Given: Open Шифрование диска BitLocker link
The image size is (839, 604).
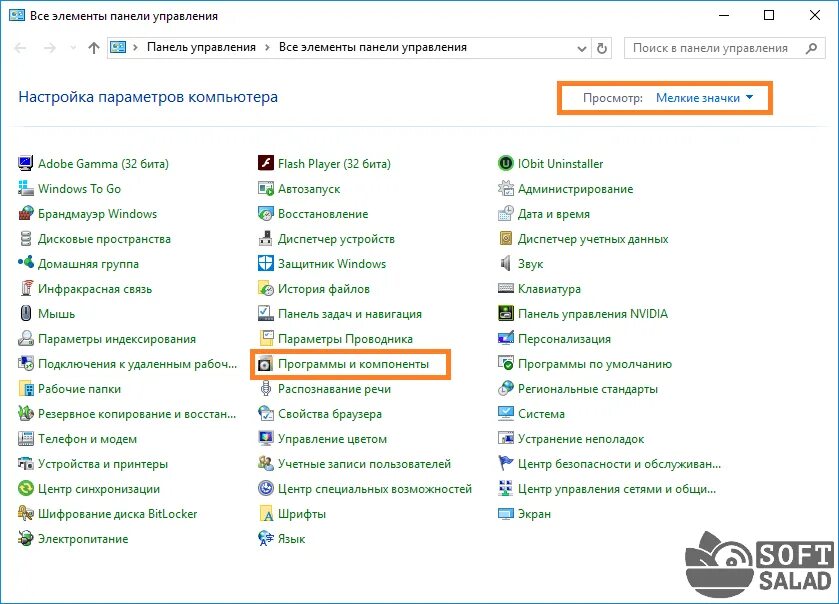Looking at the screenshot, I should 117,514.
